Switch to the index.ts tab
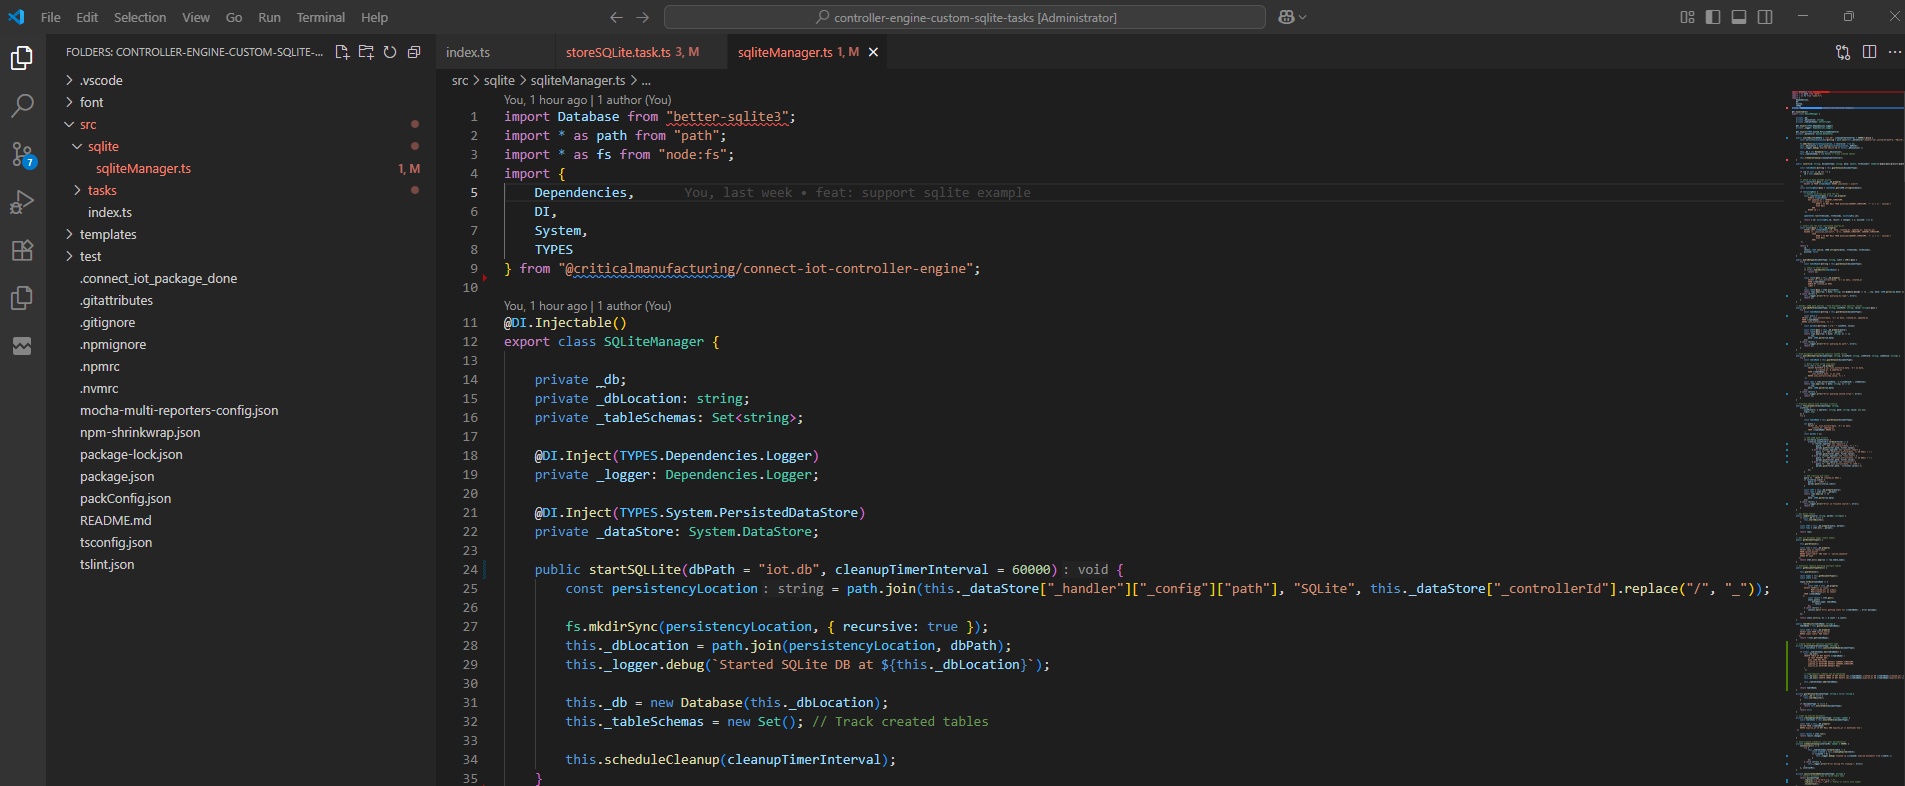The image size is (1905, 786). pos(468,52)
